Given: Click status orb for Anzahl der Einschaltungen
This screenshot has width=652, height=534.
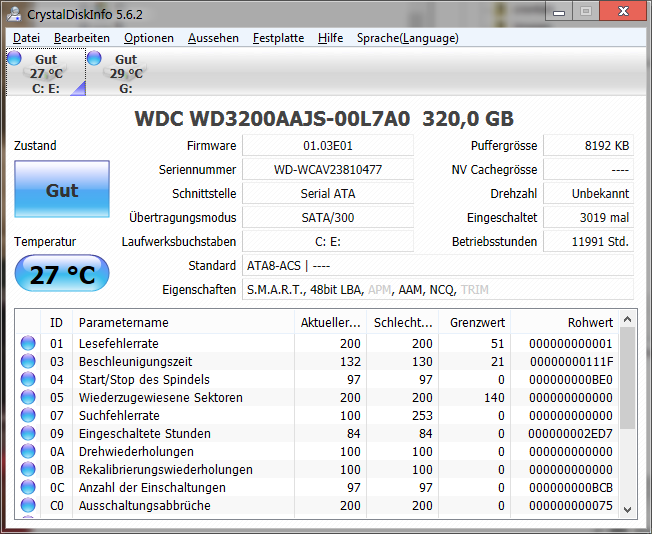Looking at the screenshot, I should [28, 487].
